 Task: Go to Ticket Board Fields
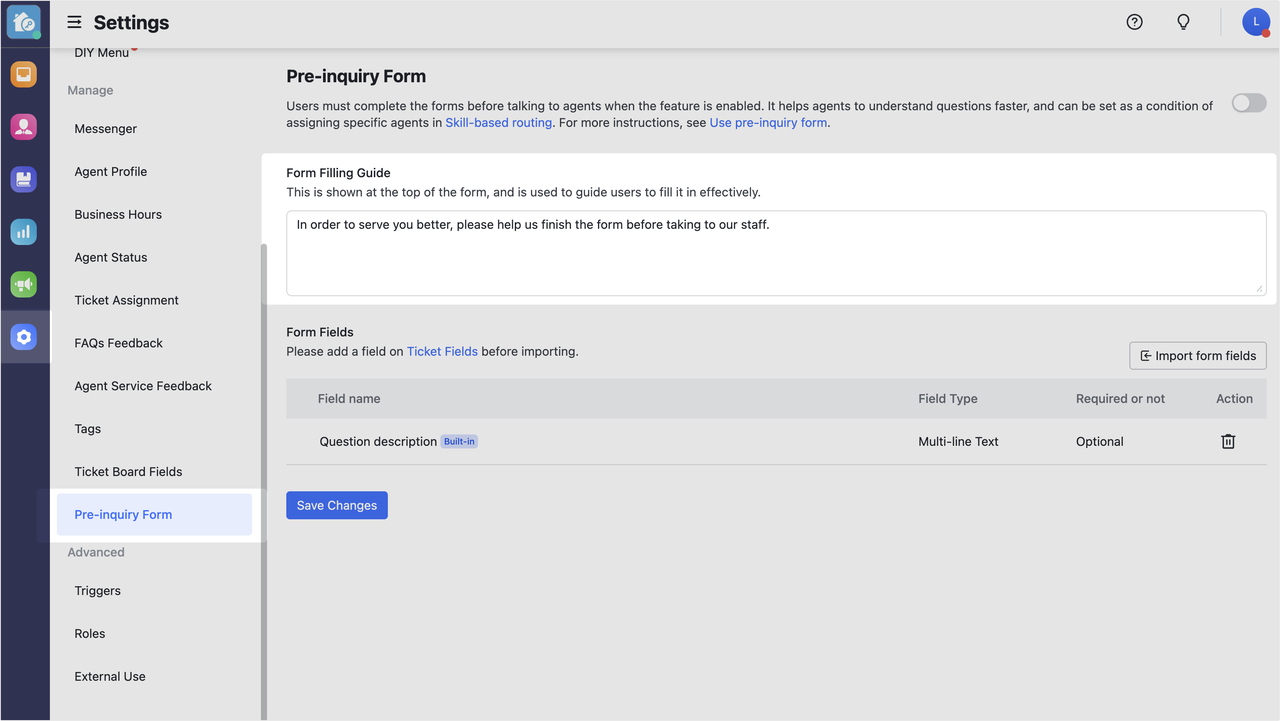pyautogui.click(x=128, y=473)
